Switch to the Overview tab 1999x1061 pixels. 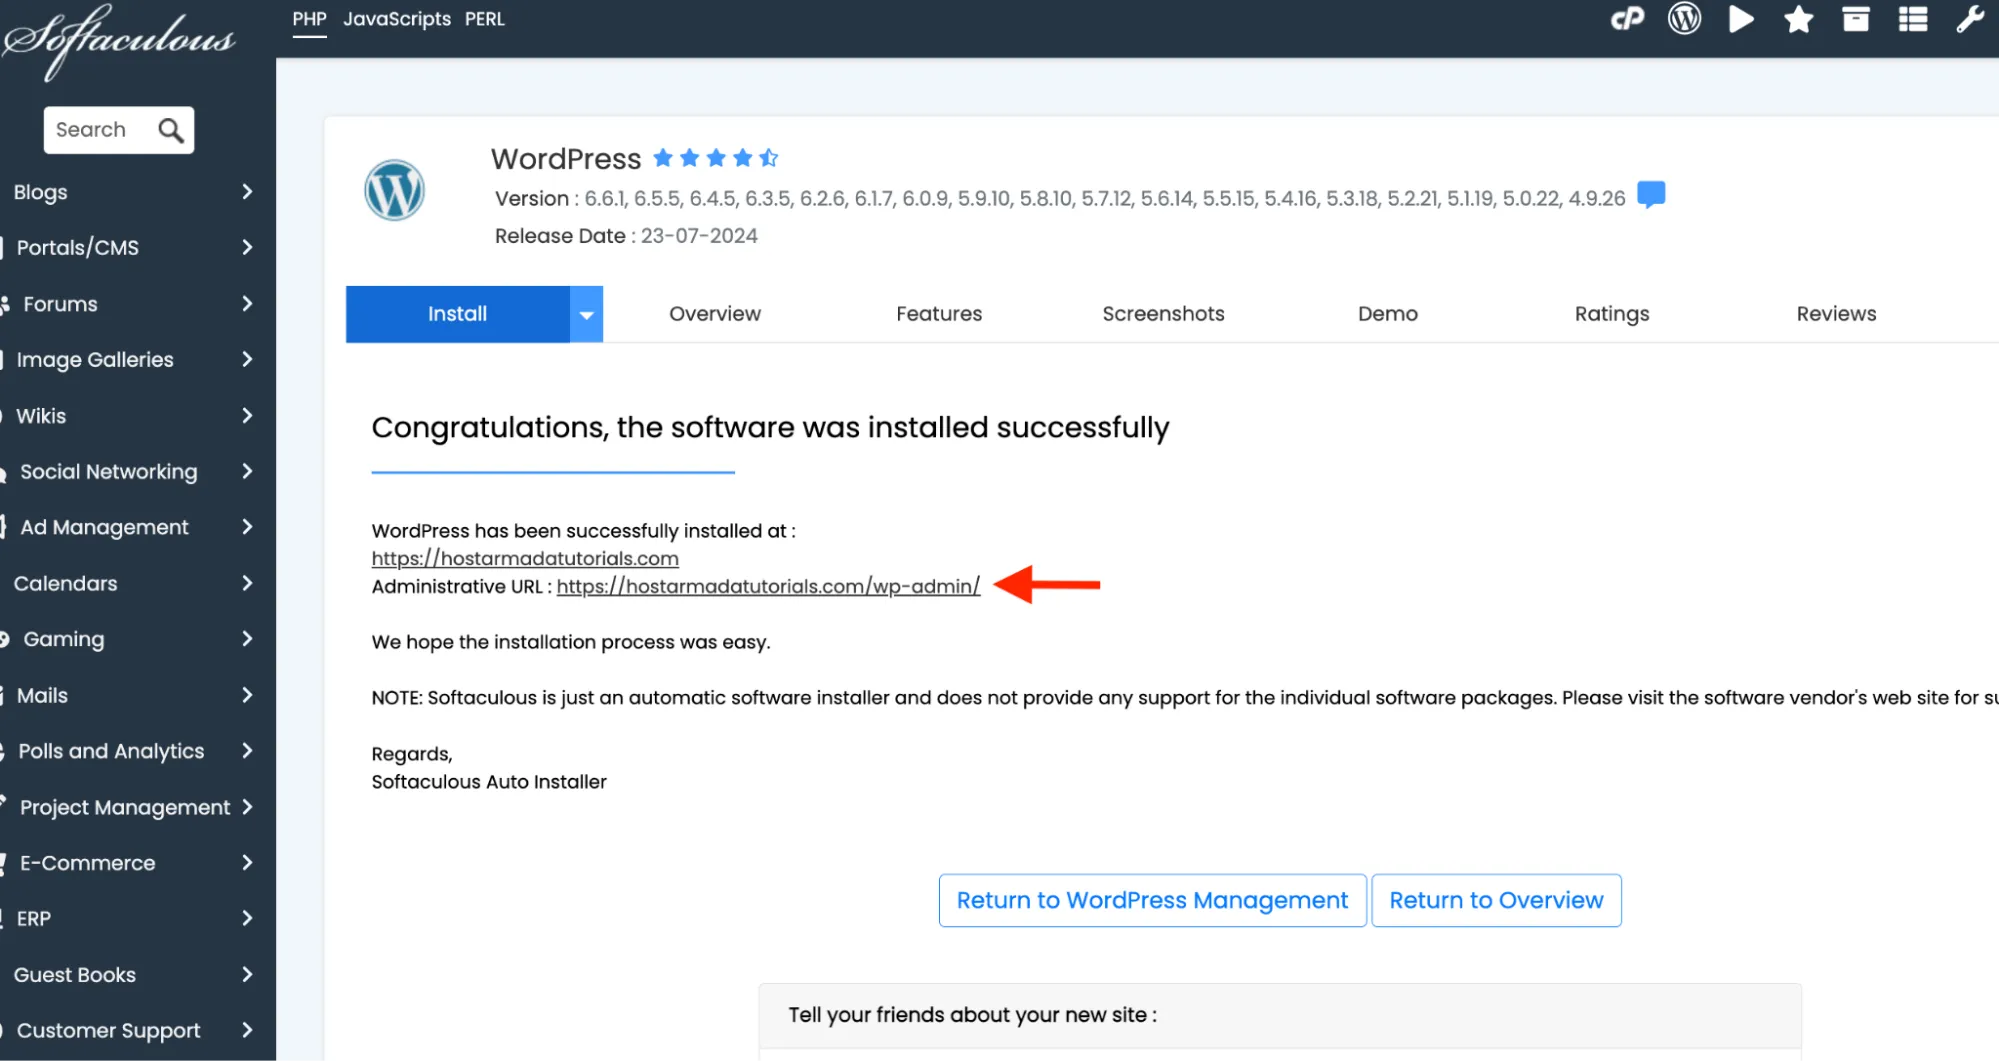[x=715, y=314]
